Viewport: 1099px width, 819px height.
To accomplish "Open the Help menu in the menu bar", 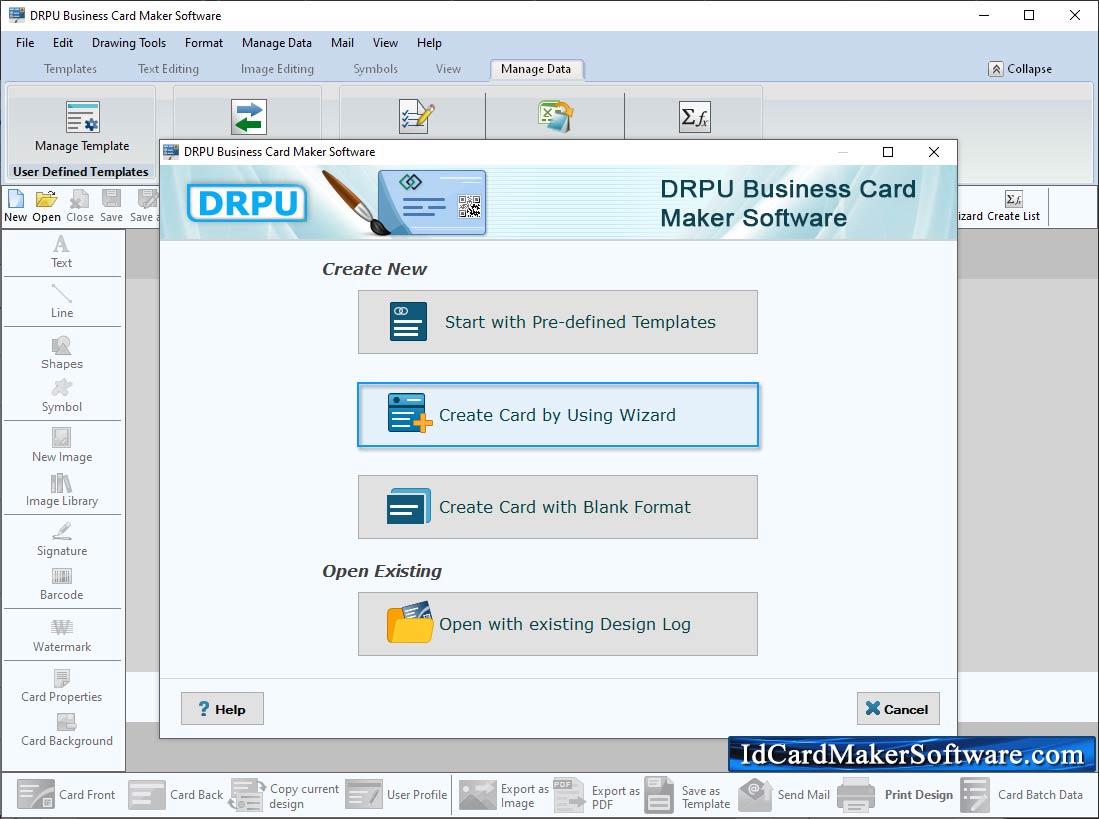I will [x=430, y=43].
